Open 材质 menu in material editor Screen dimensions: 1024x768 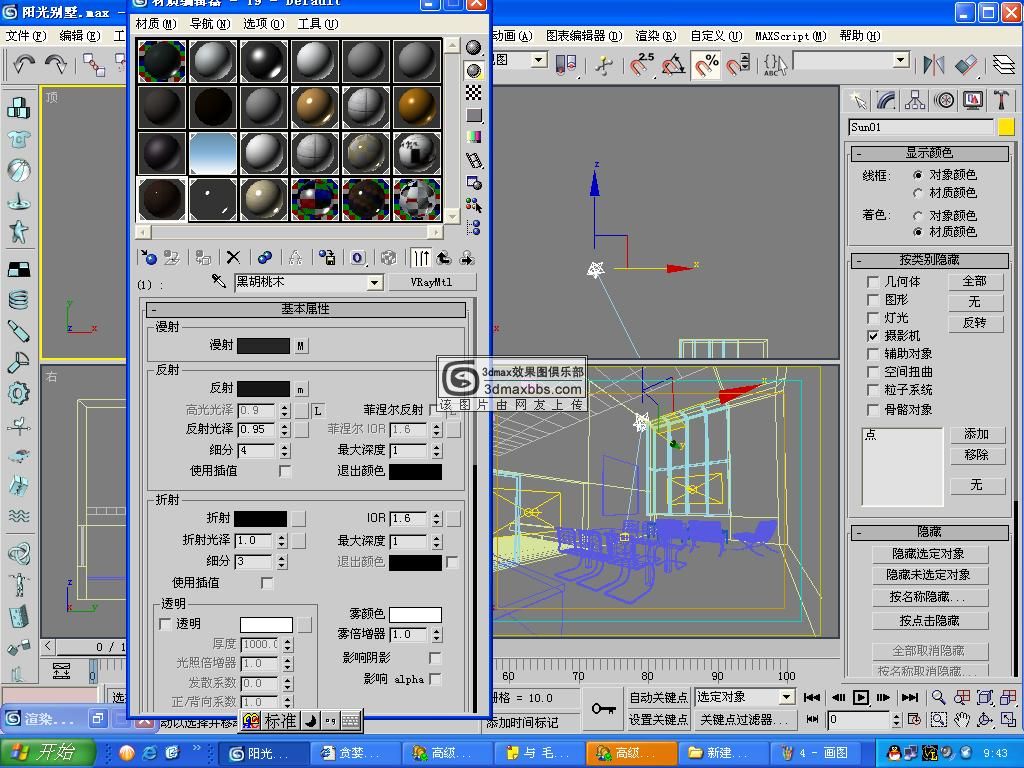tap(155, 24)
